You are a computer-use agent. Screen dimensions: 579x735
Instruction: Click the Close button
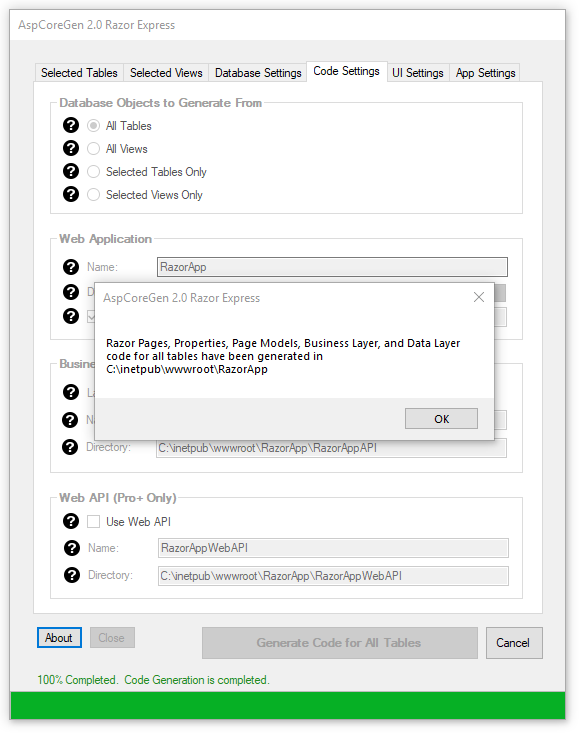[112, 638]
